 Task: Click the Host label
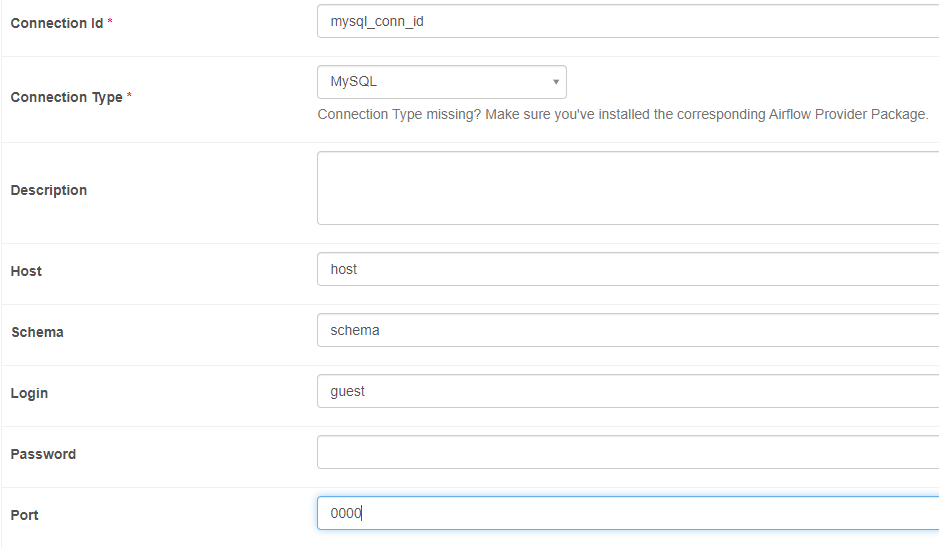(26, 271)
